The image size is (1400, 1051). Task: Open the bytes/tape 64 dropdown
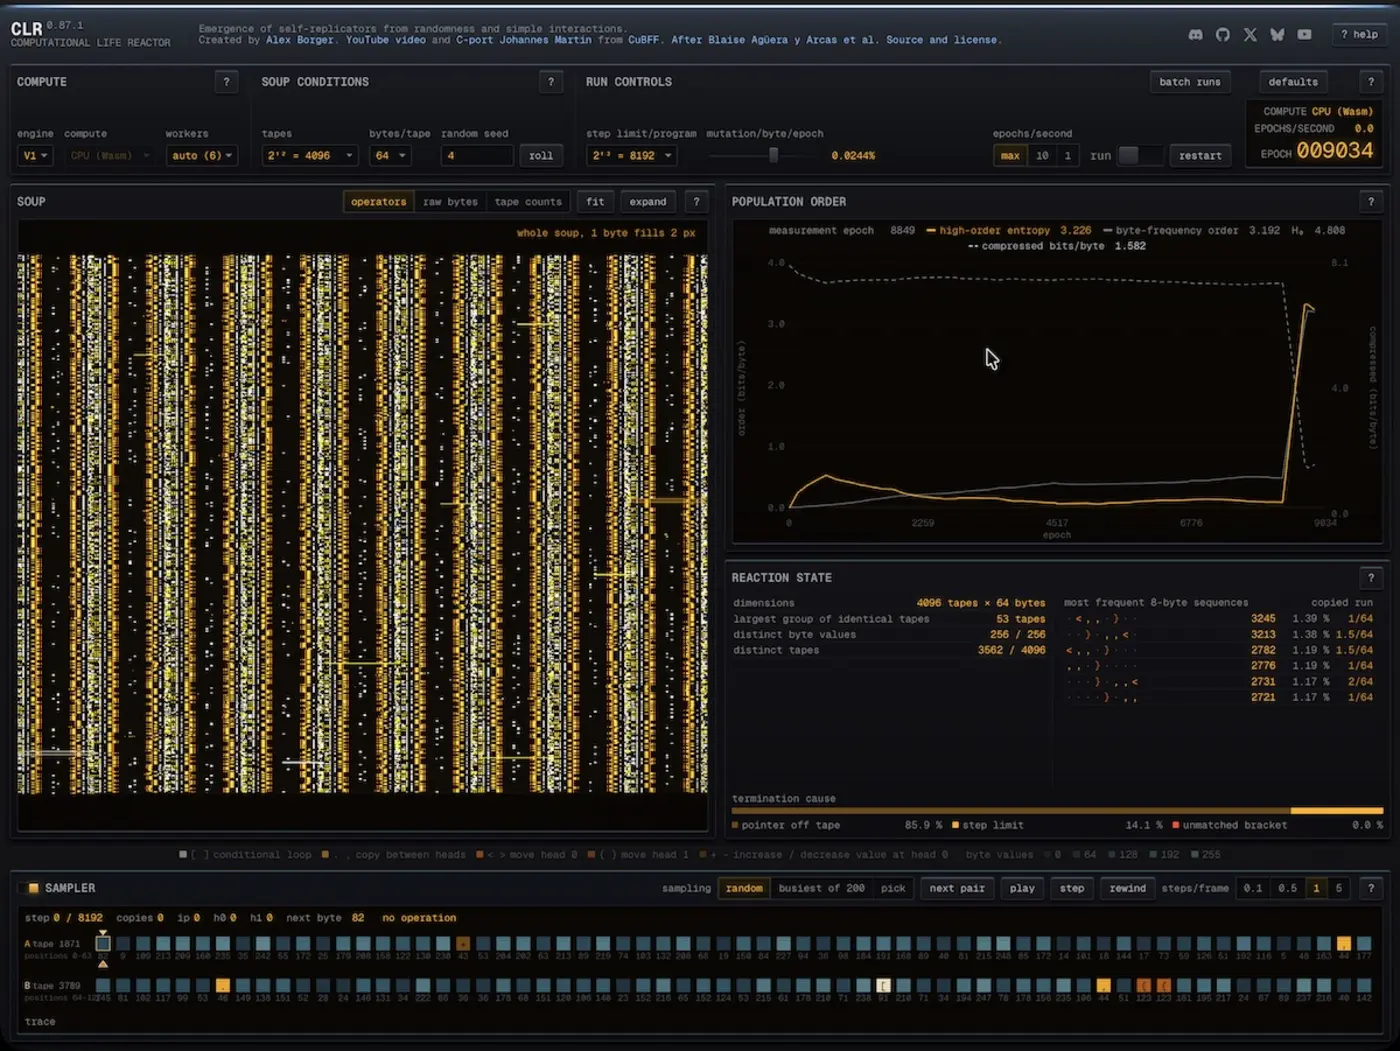(x=390, y=156)
